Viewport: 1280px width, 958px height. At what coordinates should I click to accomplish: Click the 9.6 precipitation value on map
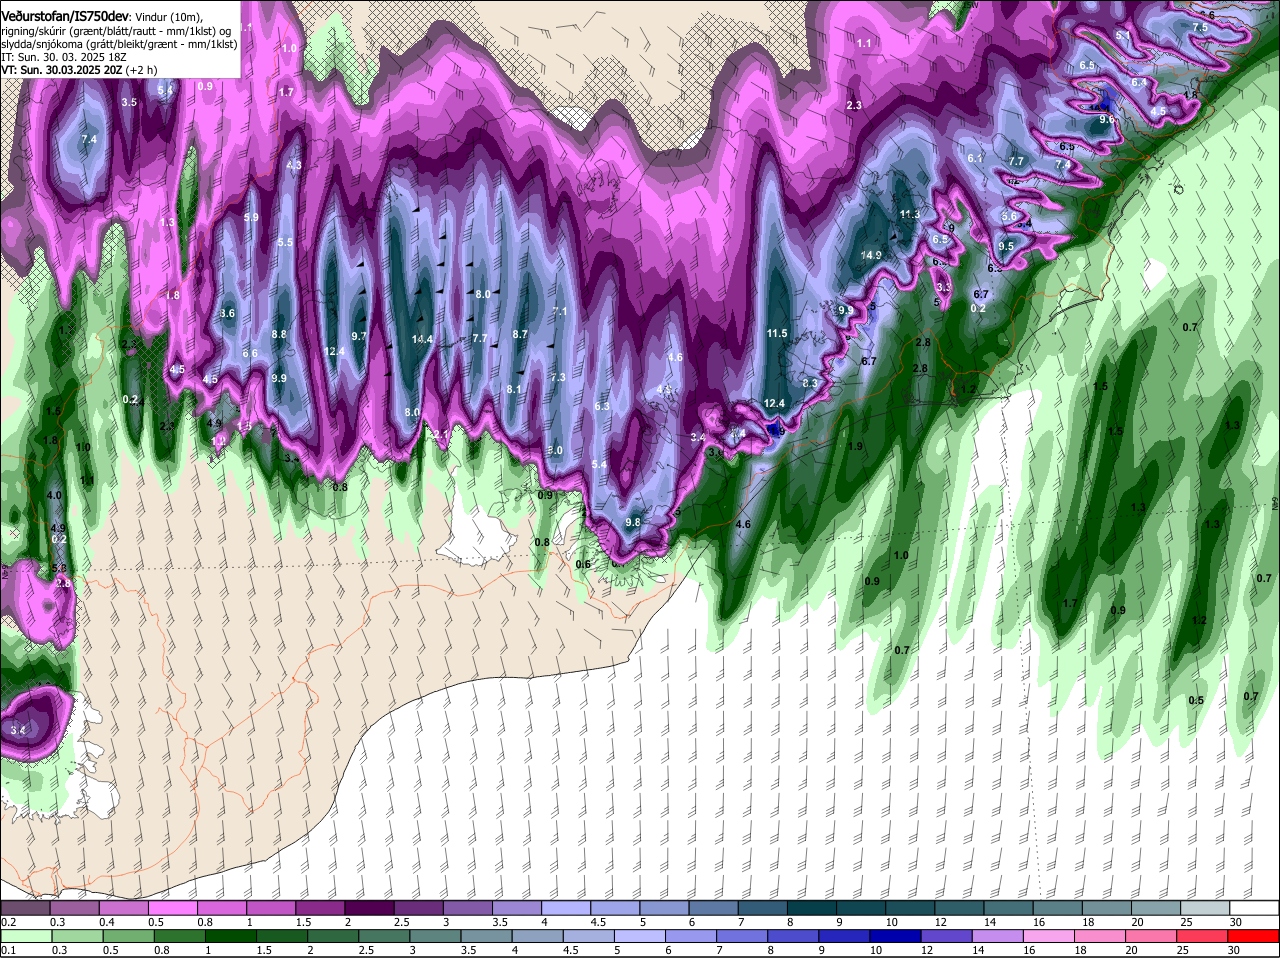(1107, 120)
